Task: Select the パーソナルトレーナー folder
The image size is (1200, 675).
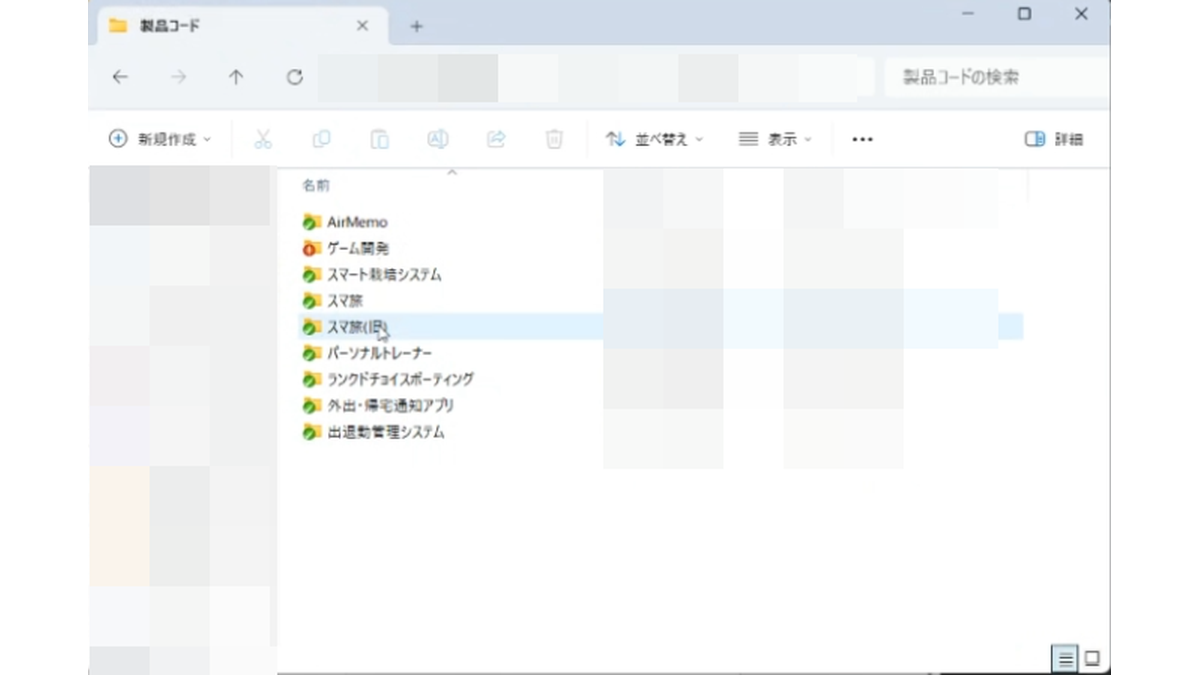Action: pos(380,353)
